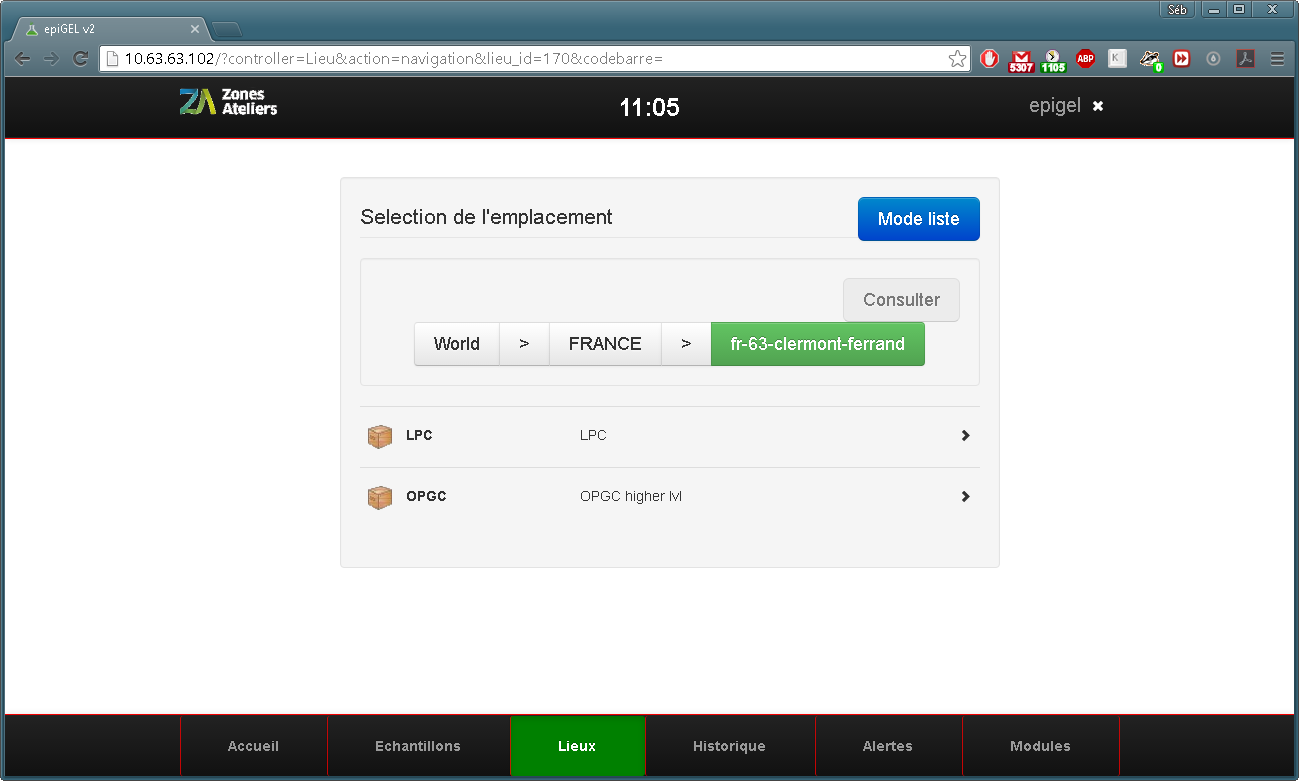Image resolution: width=1299 pixels, height=781 pixels.
Task: Expand the OPGC row chevron
Action: tap(965, 497)
